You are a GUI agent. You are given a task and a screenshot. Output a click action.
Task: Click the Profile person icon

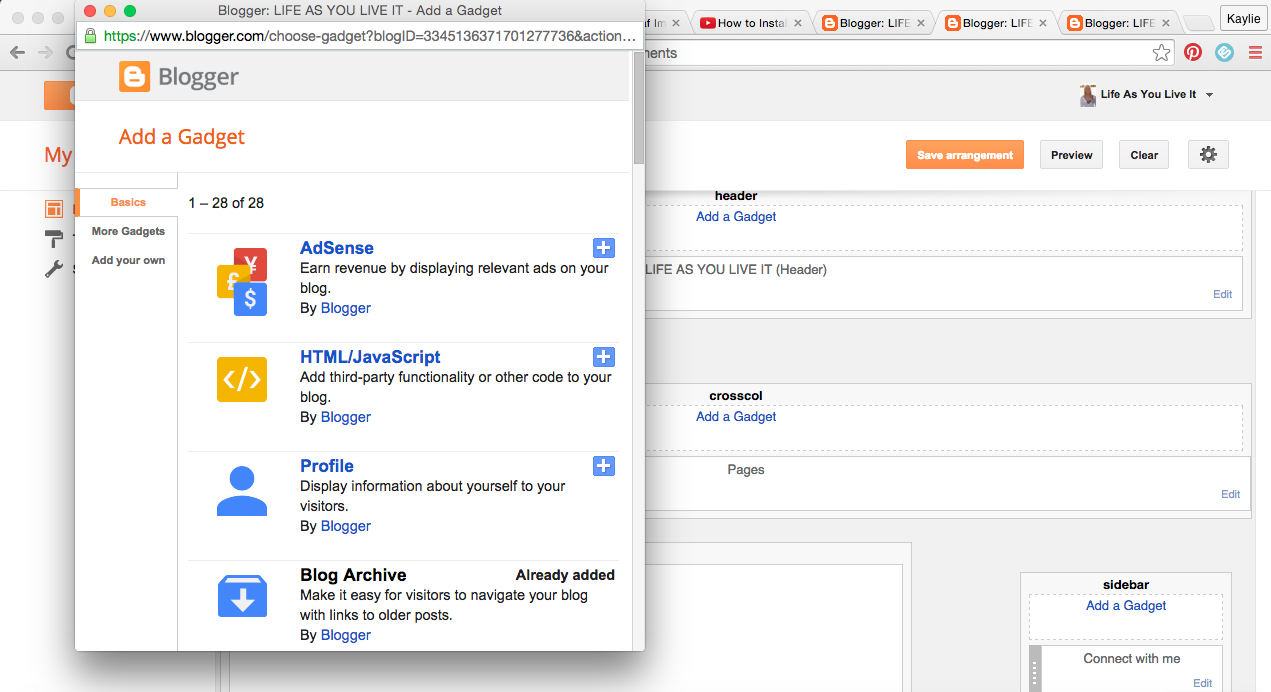(x=242, y=491)
